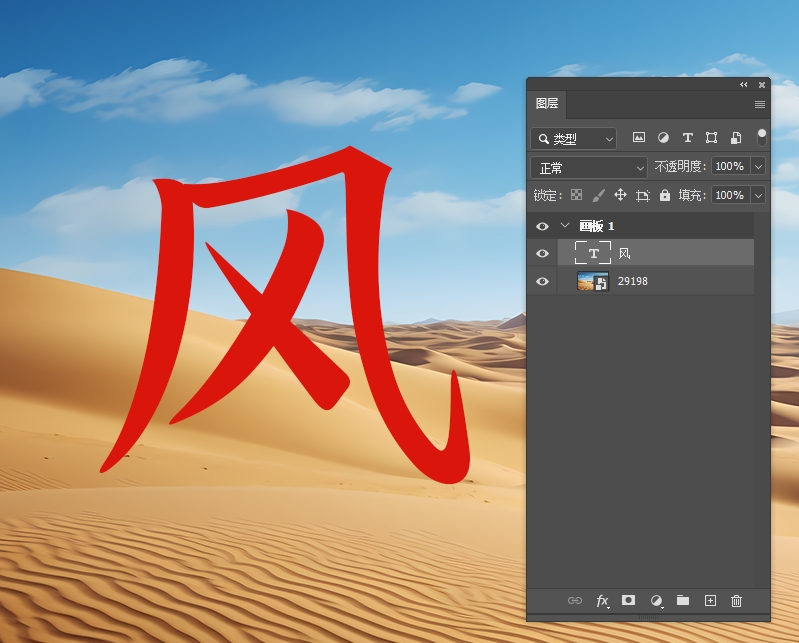Screen dimensions: 799x643
Task: Open the Layers panel menu
Action: click(x=760, y=104)
